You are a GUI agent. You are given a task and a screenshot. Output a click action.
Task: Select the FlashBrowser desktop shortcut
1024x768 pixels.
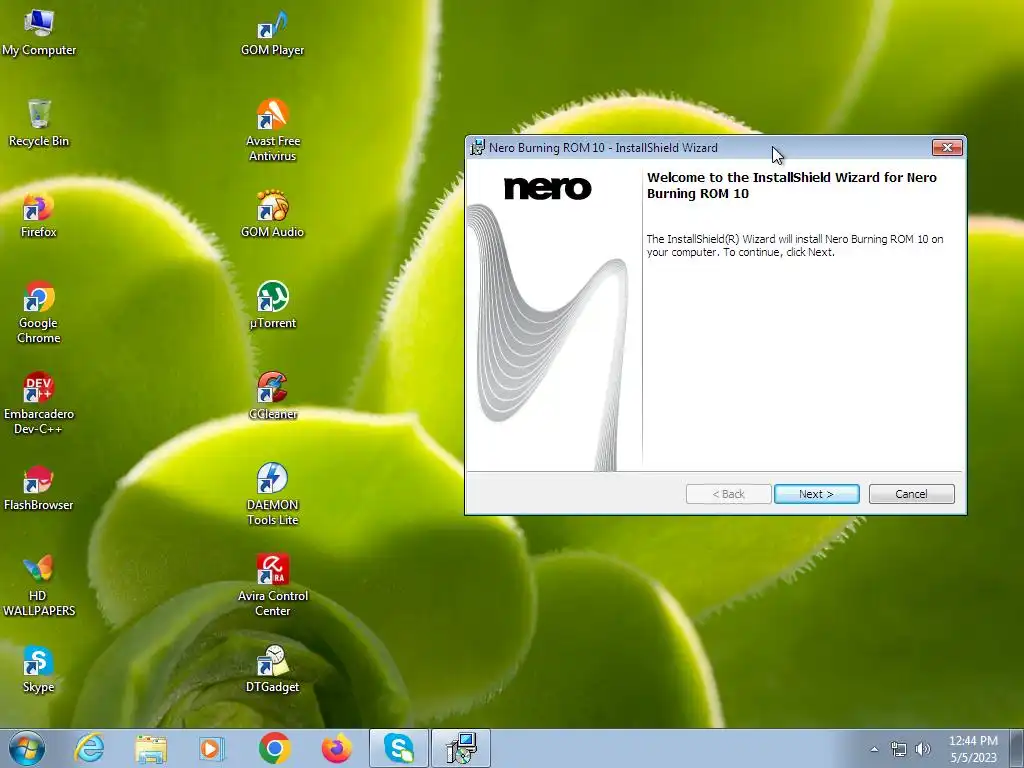point(39,488)
